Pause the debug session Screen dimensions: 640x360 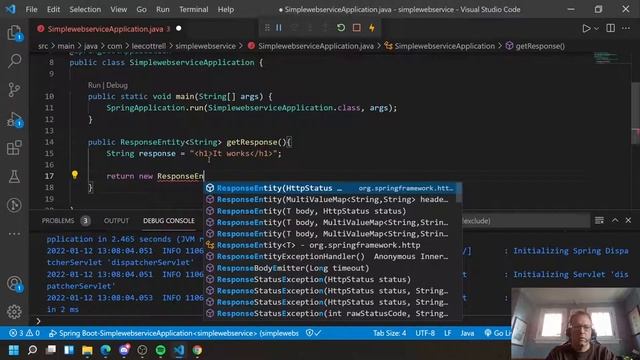[x=279, y=28]
